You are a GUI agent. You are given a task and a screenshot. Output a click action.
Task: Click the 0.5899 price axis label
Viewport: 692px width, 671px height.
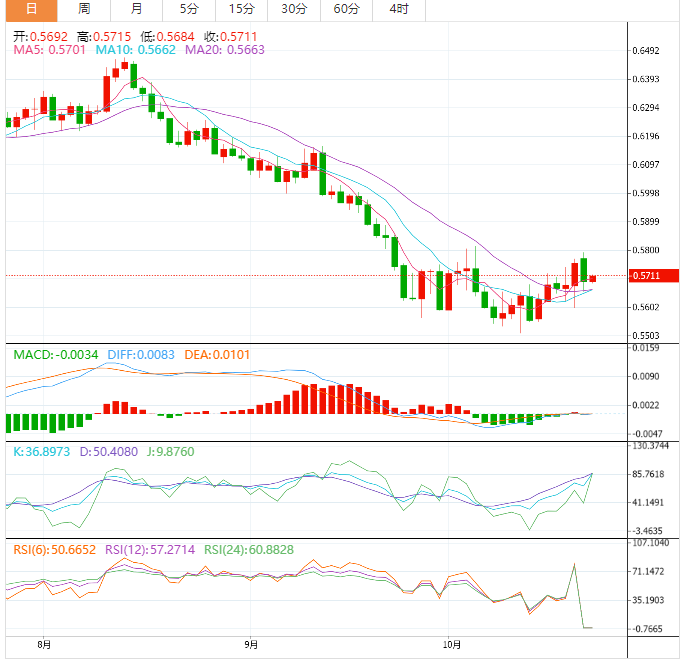tap(646, 222)
